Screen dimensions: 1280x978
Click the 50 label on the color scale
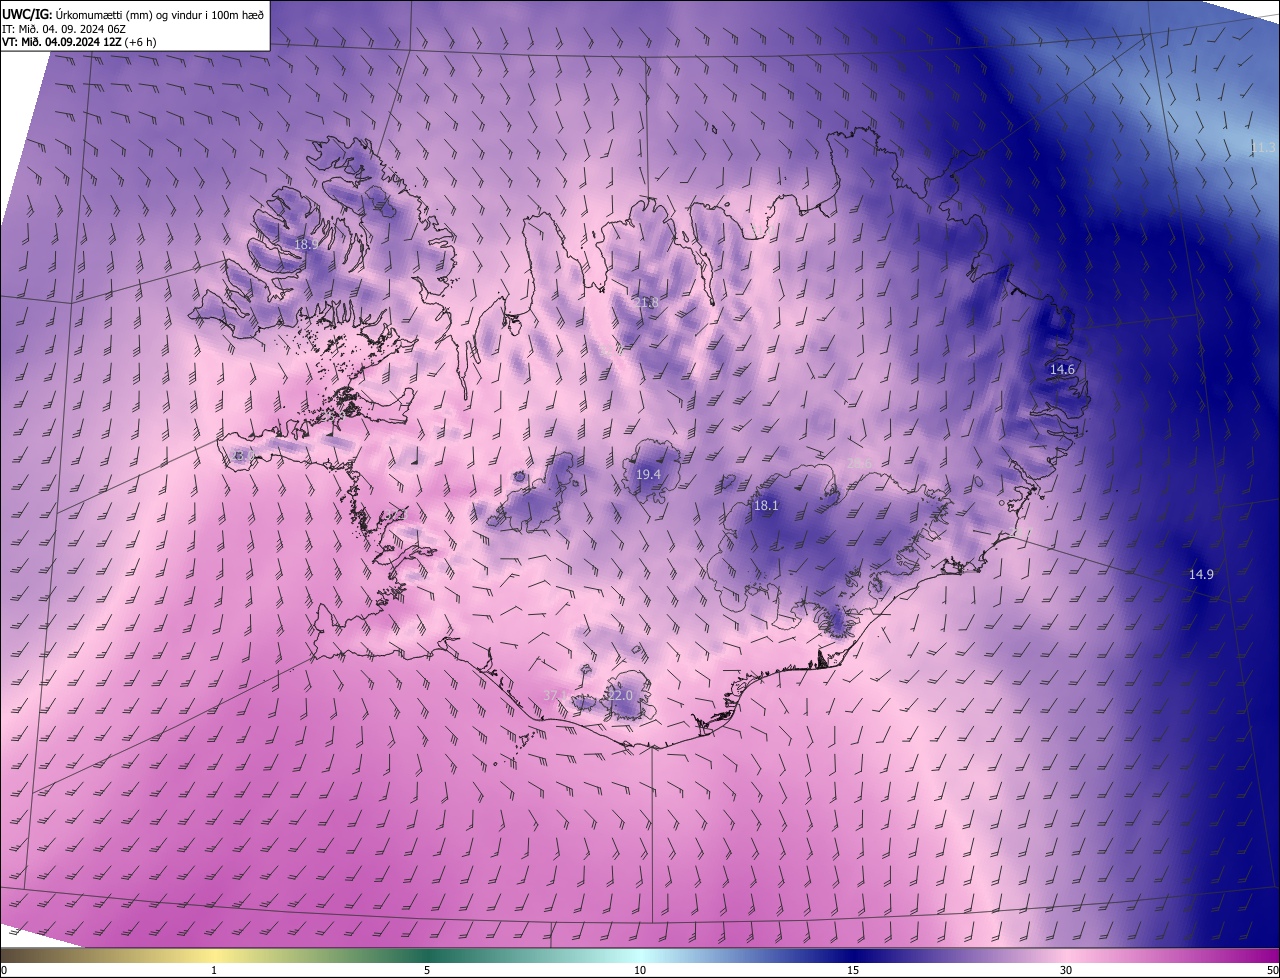click(x=1272, y=970)
